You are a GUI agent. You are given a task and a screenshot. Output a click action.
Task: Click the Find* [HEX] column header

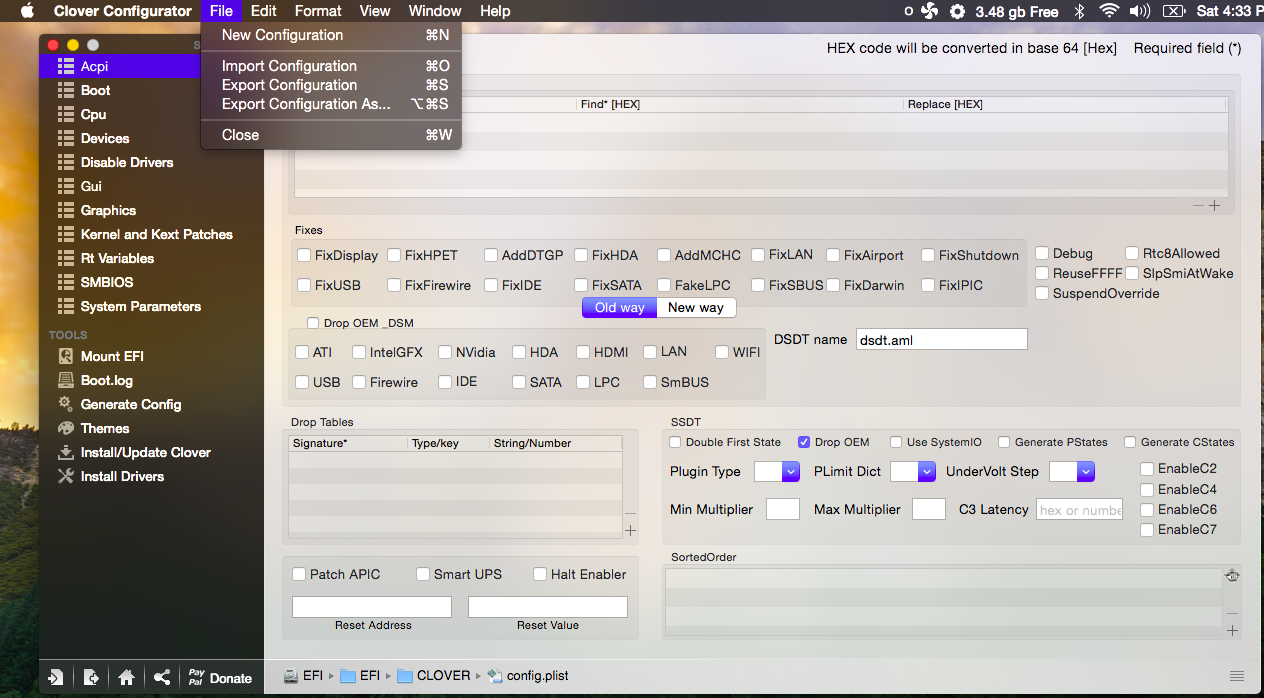[739, 104]
